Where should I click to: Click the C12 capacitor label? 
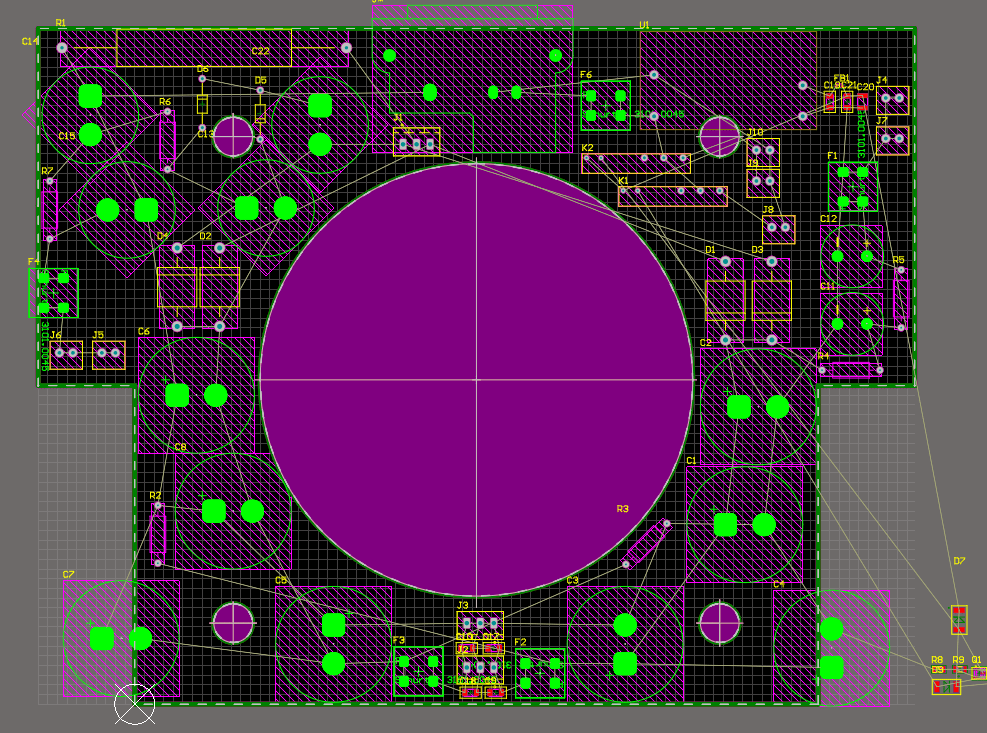pos(828,219)
